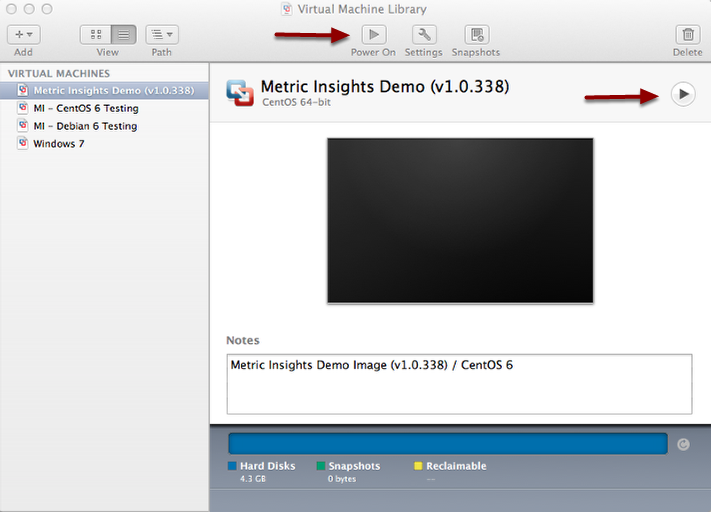Click the MI - CentOS 6 Testing file icon
The width and height of the screenshot is (711, 512).
(23, 107)
